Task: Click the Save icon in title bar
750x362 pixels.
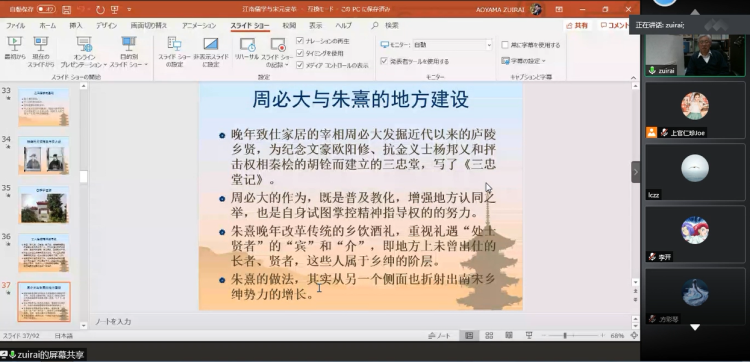Action: tap(66, 10)
